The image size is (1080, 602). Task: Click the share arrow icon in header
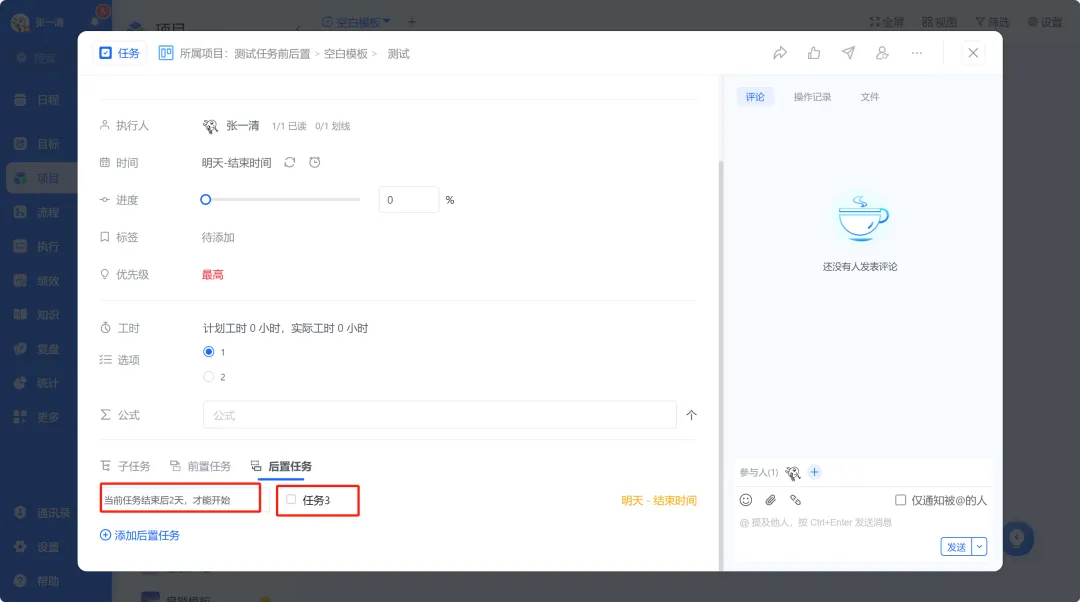[x=780, y=53]
